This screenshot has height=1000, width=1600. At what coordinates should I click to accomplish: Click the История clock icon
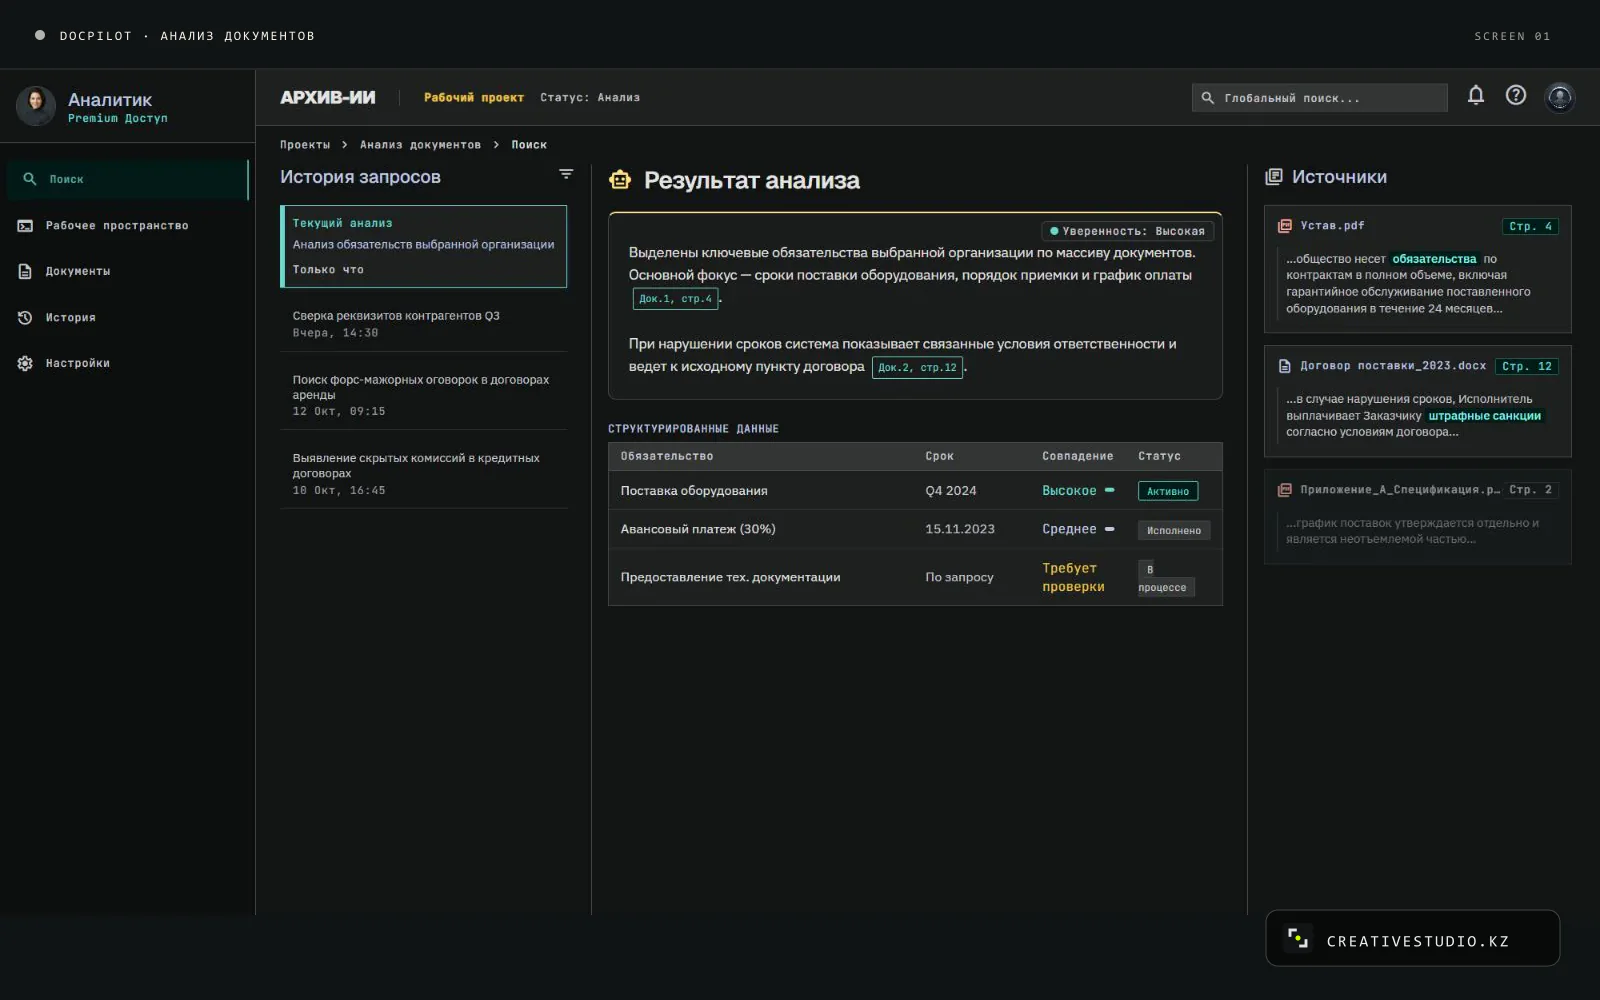(x=25, y=318)
